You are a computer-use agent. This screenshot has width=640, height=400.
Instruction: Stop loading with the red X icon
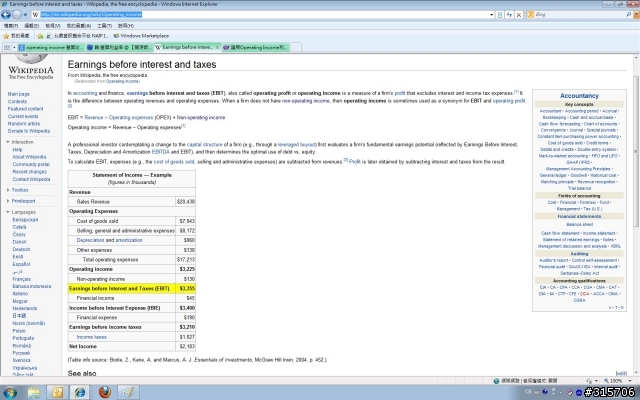point(519,15)
